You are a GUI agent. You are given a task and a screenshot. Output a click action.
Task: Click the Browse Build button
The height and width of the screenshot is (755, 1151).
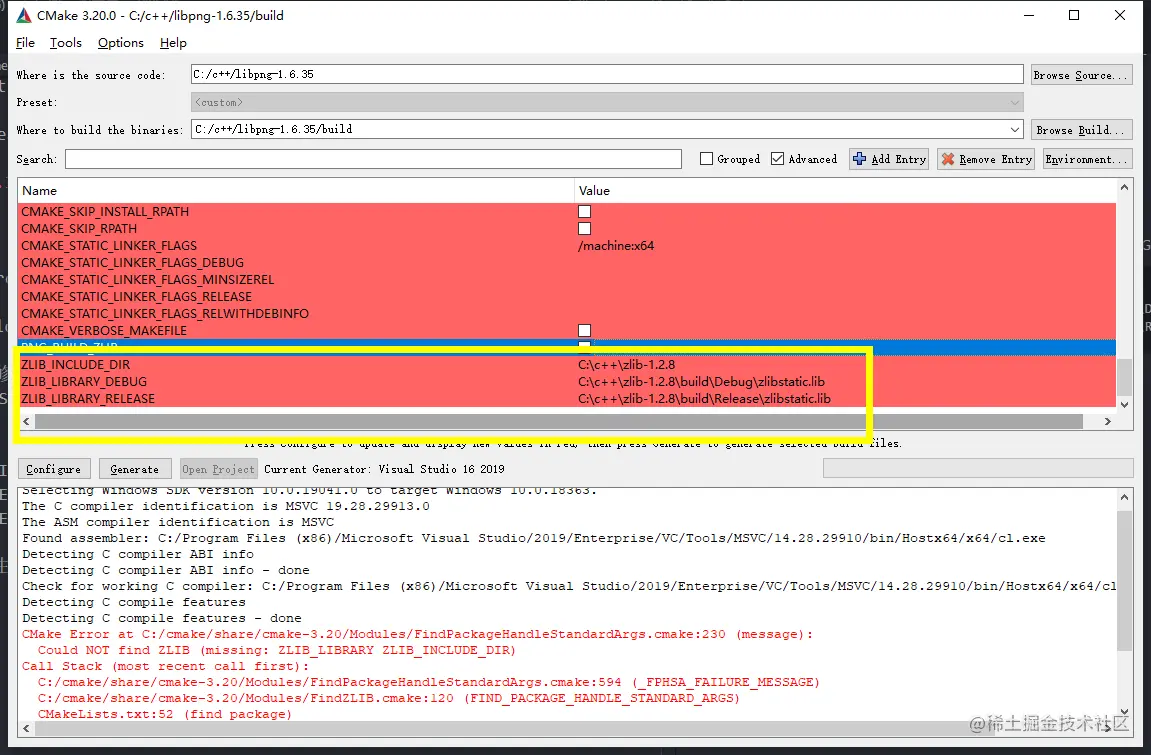coord(1081,130)
